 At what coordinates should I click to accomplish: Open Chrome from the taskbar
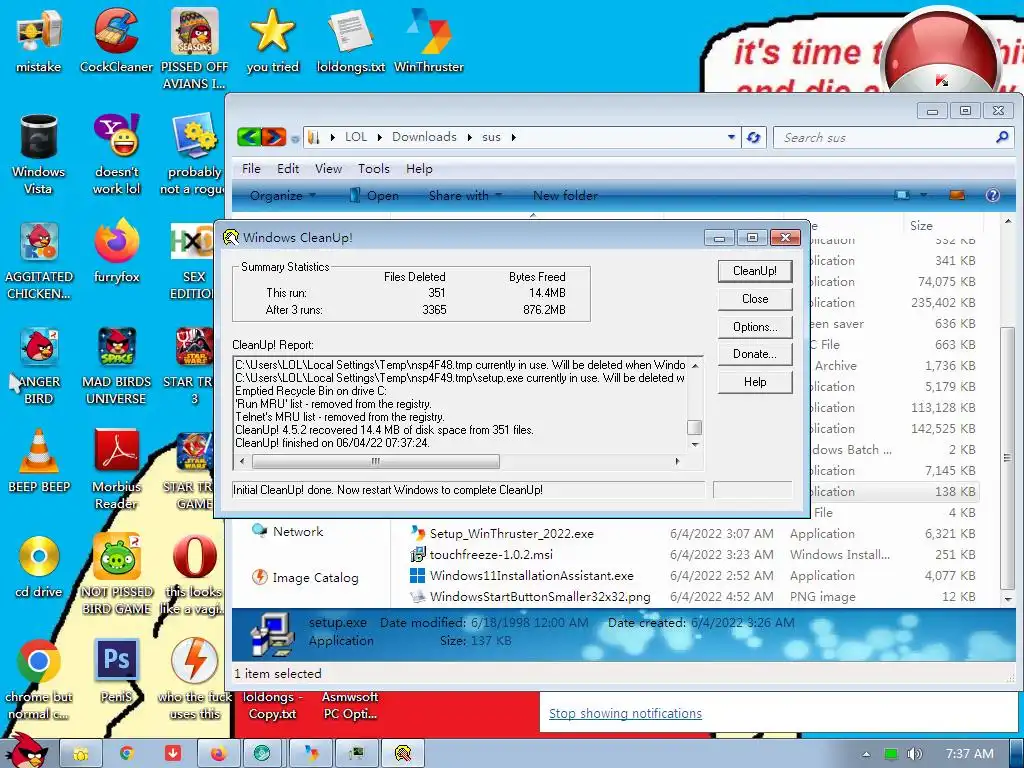127,754
